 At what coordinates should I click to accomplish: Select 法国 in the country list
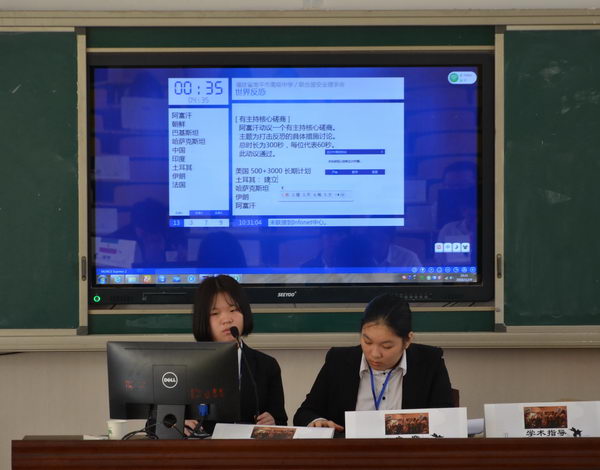(179, 184)
